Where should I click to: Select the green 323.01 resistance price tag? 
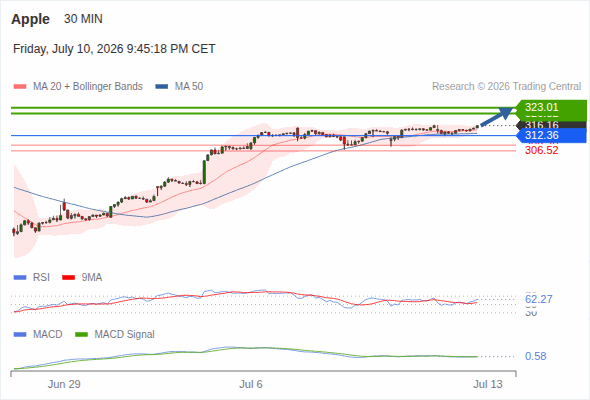(551, 108)
